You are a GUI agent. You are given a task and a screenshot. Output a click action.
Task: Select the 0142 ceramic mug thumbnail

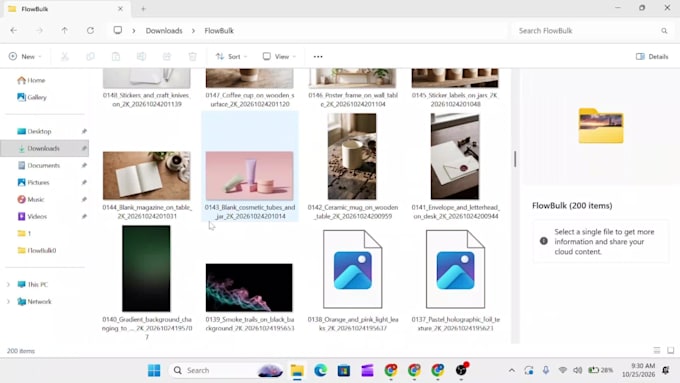pos(352,157)
